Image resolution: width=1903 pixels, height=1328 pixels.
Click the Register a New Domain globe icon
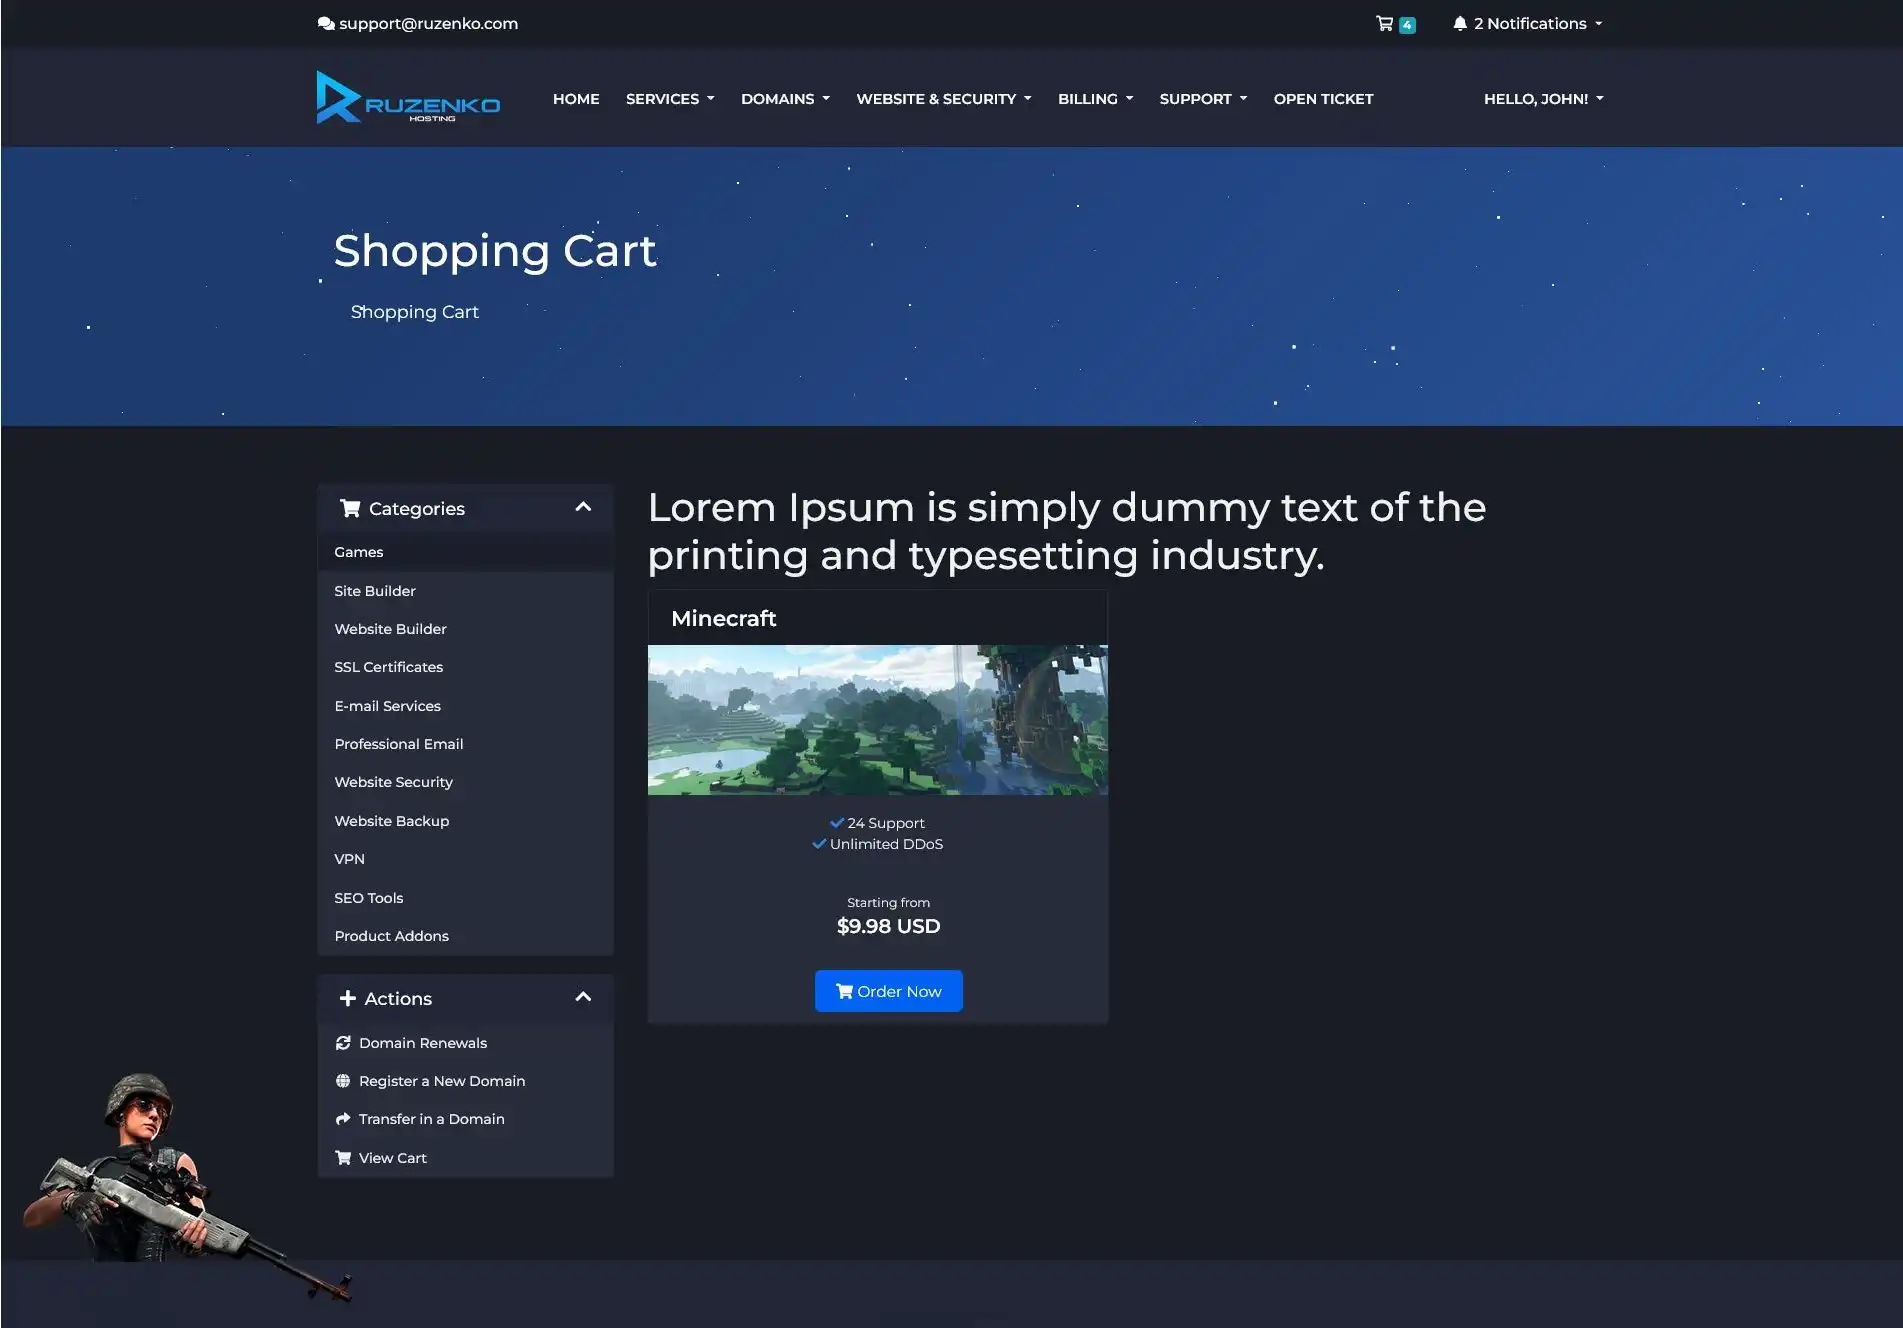[x=343, y=1081]
